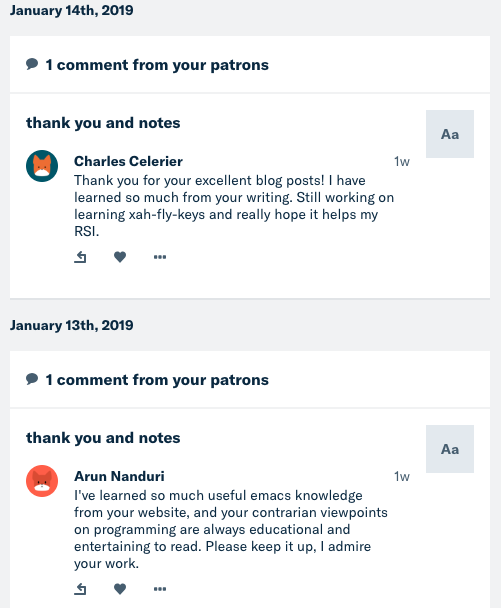Screen dimensions: 501x608
Task: Click Charles Celerier's fox avatar
Action: (42, 166)
